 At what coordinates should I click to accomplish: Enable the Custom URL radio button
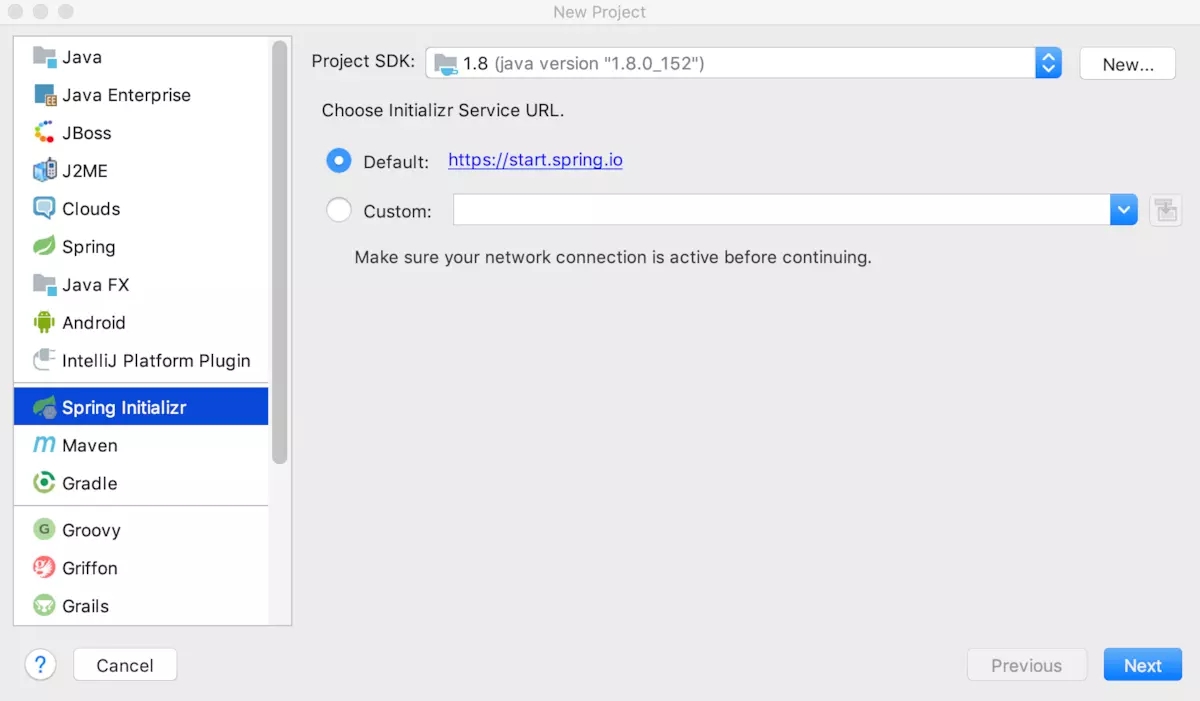[339, 211]
